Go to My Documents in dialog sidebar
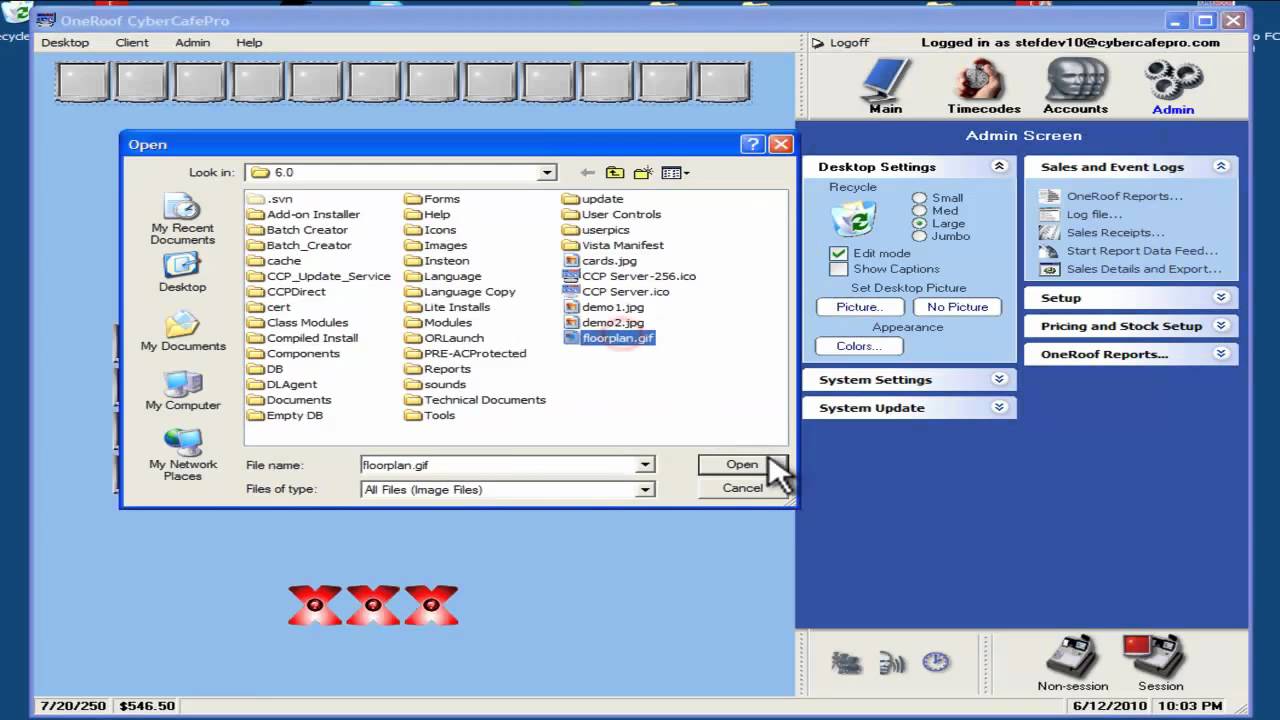This screenshot has height=720, width=1280. point(182,331)
